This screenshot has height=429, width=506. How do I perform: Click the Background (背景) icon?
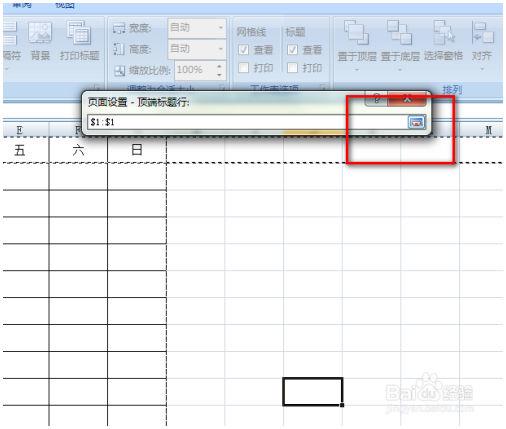[40, 33]
